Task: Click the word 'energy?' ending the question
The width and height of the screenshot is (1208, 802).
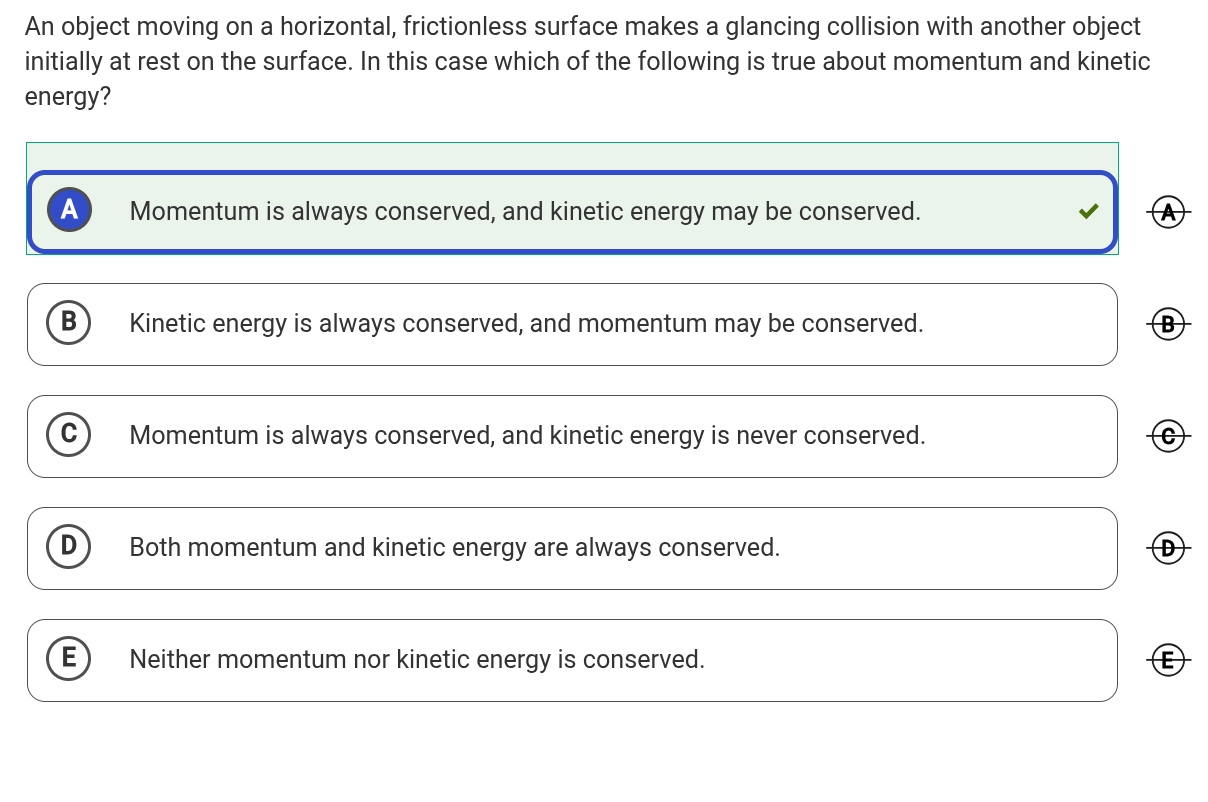Action: point(67,98)
